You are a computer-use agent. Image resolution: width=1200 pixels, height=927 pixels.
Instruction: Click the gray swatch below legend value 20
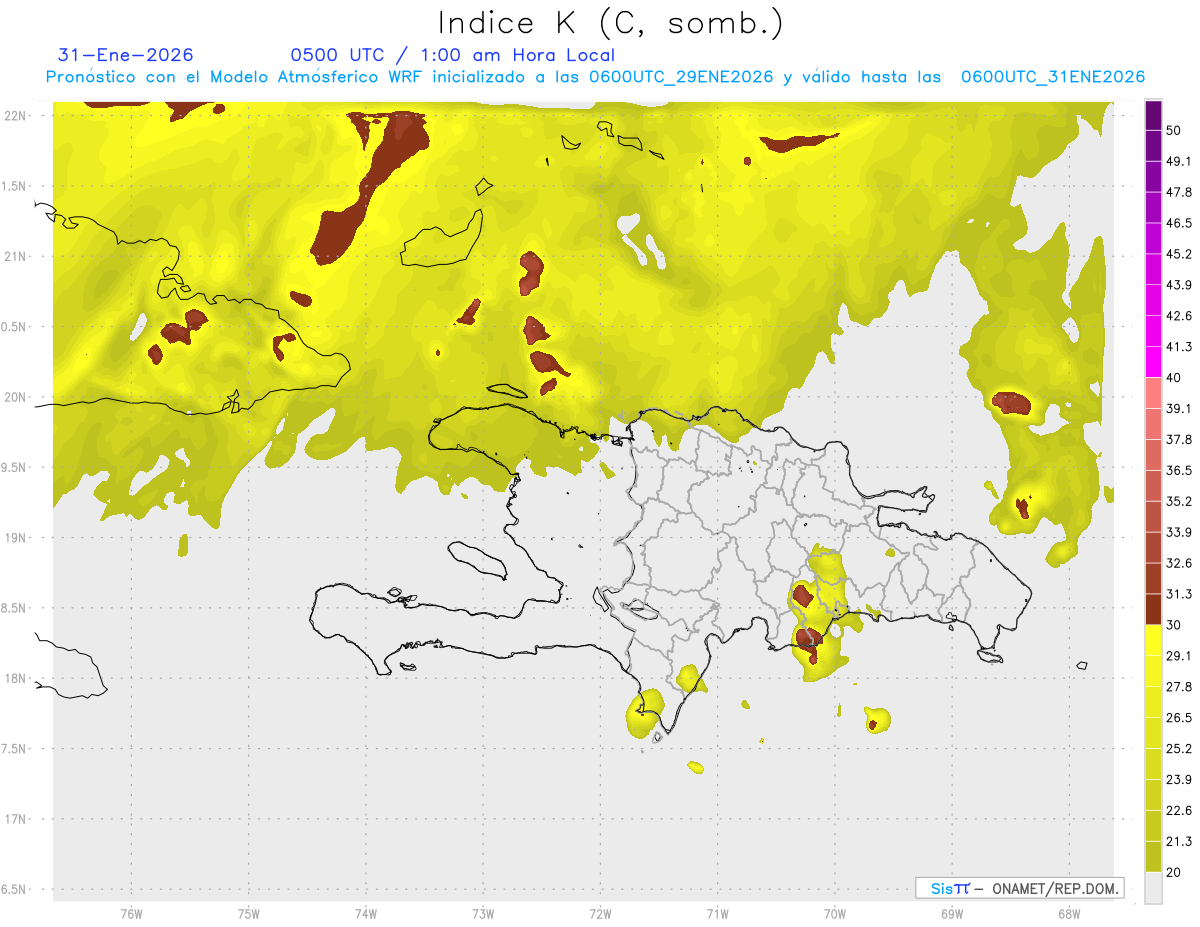(1153, 887)
